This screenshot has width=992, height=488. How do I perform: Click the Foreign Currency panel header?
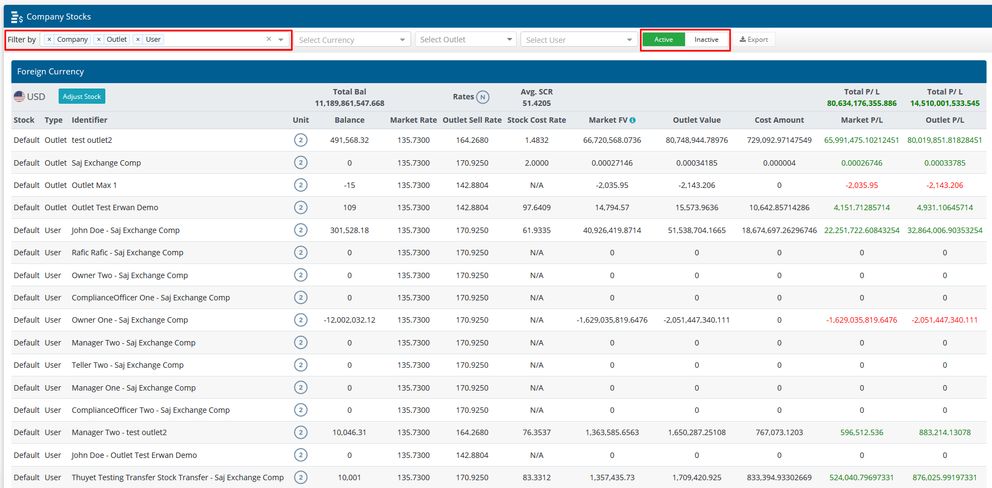499,72
